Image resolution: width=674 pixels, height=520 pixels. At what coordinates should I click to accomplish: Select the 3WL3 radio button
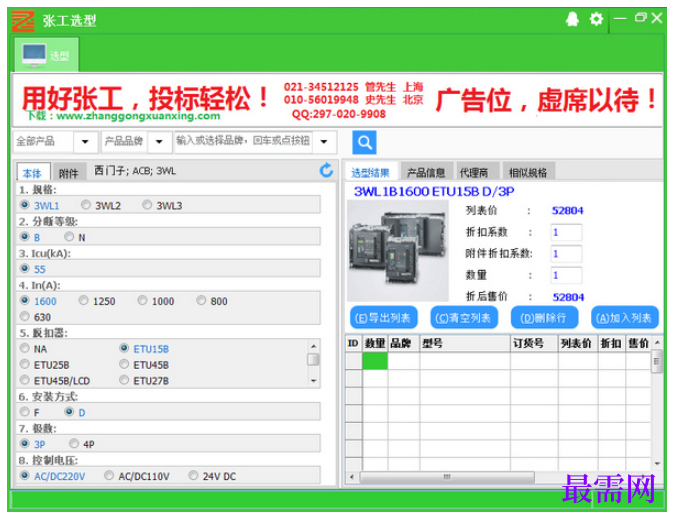point(147,205)
